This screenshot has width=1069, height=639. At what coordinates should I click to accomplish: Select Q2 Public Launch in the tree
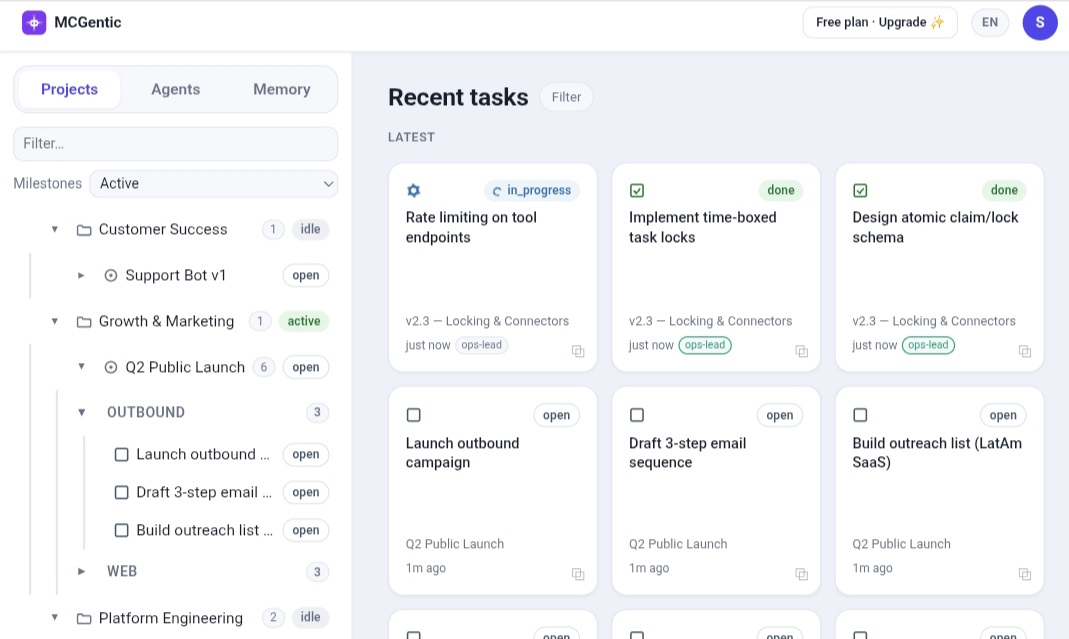tap(185, 368)
